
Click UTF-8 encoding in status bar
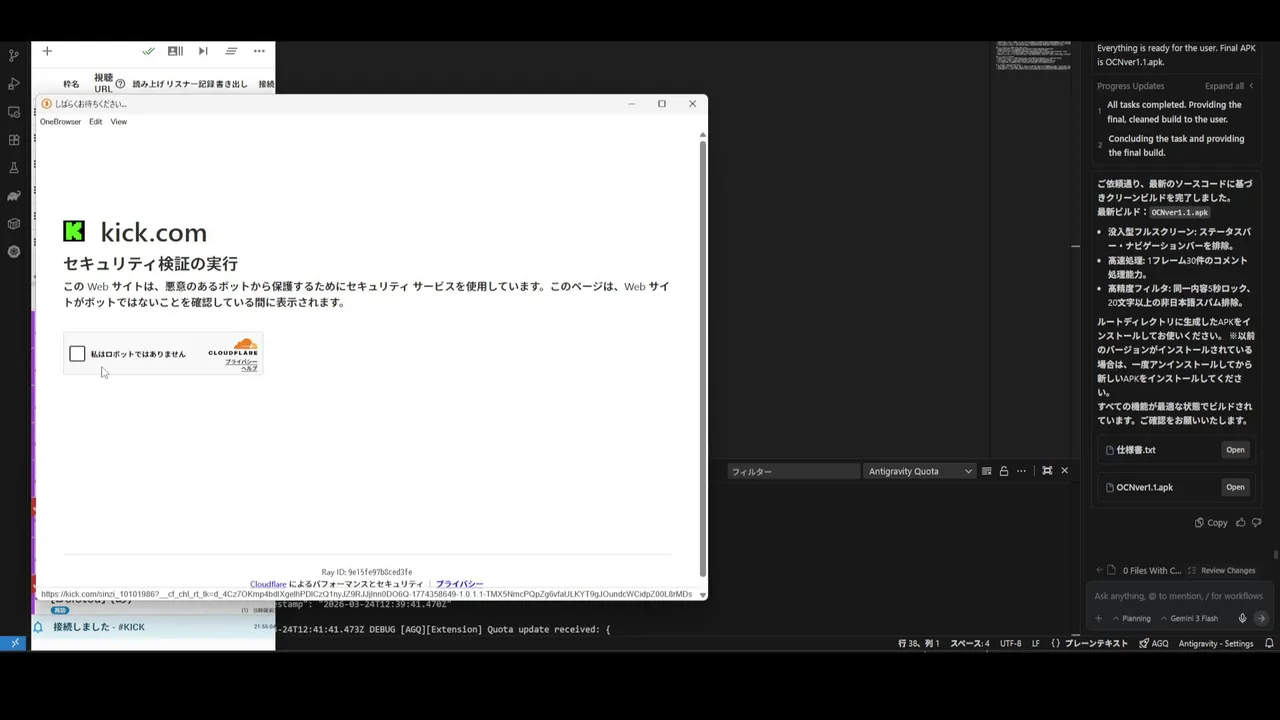[x=1010, y=643]
